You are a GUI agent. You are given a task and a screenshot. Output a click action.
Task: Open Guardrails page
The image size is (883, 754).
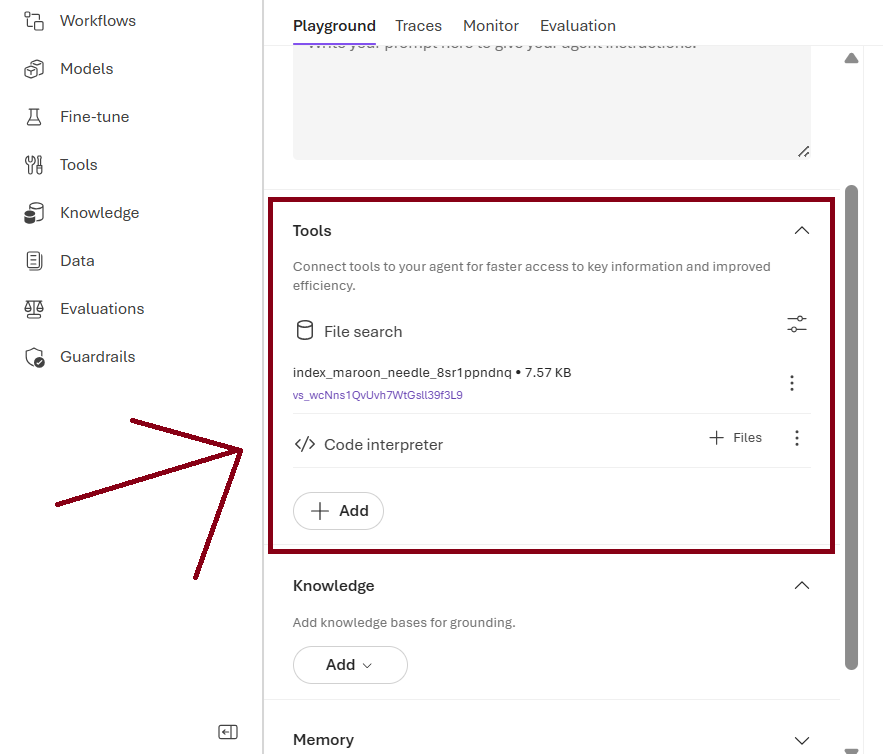click(97, 357)
